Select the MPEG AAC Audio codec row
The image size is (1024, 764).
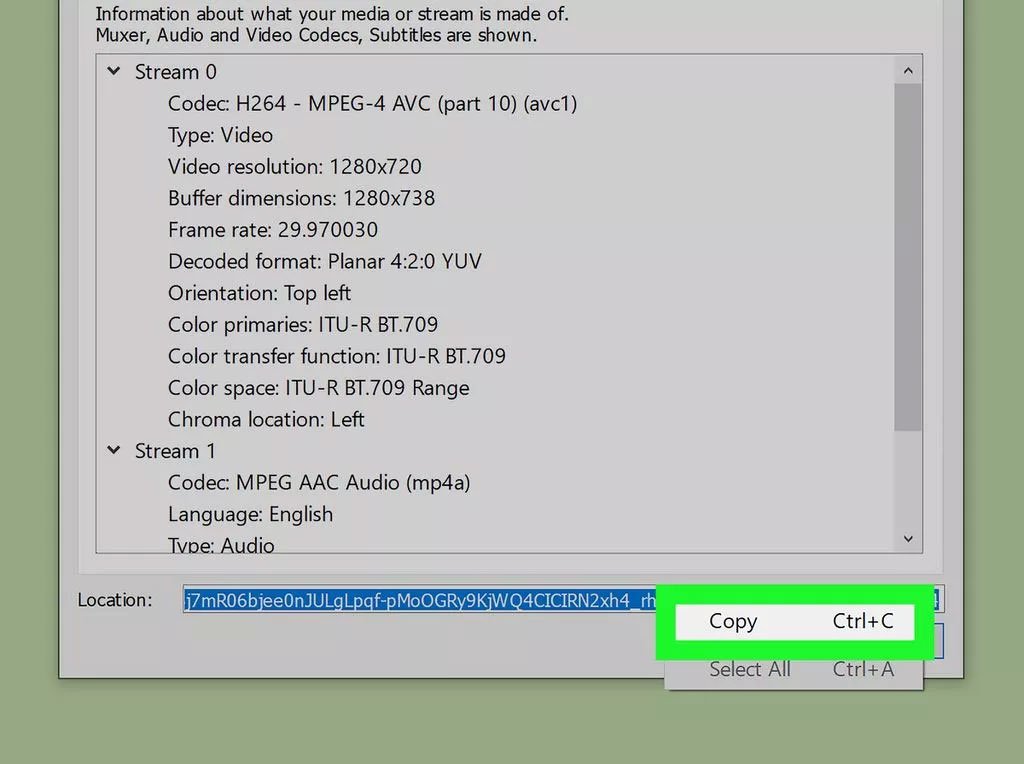(x=319, y=483)
